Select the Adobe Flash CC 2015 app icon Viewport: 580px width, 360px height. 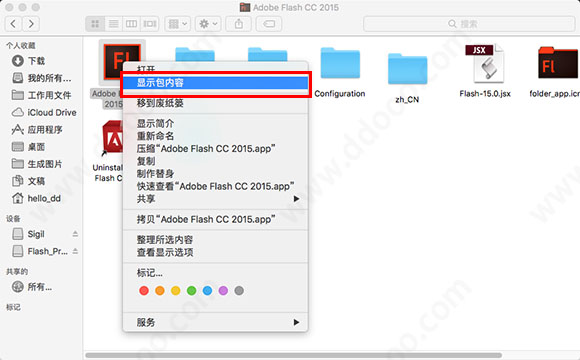[x=122, y=62]
